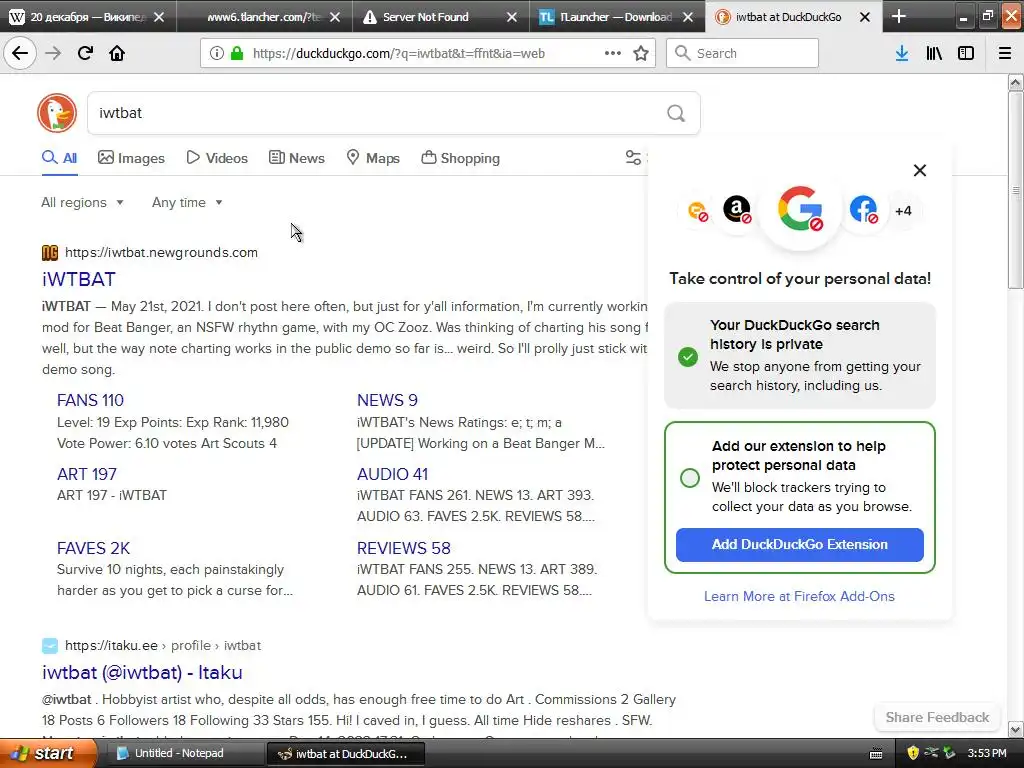The width and height of the screenshot is (1024, 768).
Task: Click Add DuckDuckGo Extension button
Action: pyautogui.click(x=799, y=545)
